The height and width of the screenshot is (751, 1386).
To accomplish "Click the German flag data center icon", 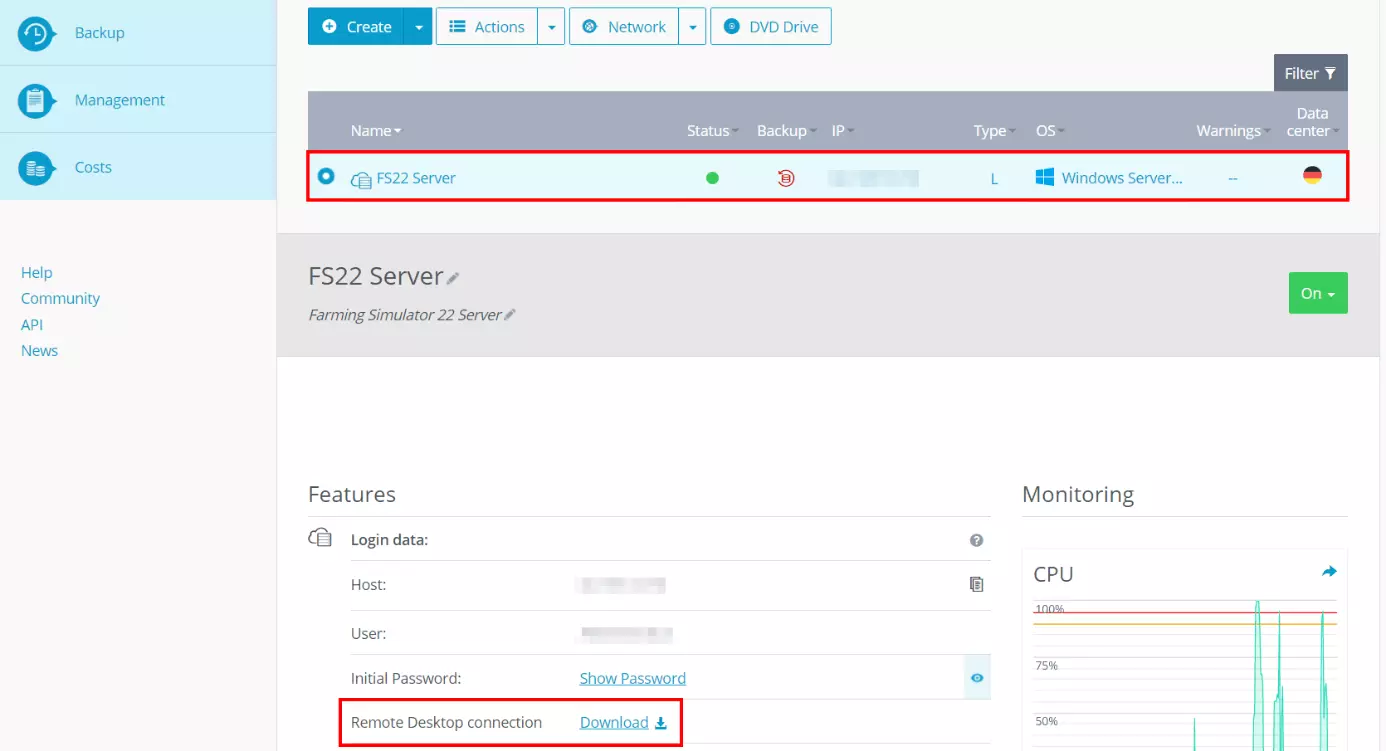I will [1312, 175].
